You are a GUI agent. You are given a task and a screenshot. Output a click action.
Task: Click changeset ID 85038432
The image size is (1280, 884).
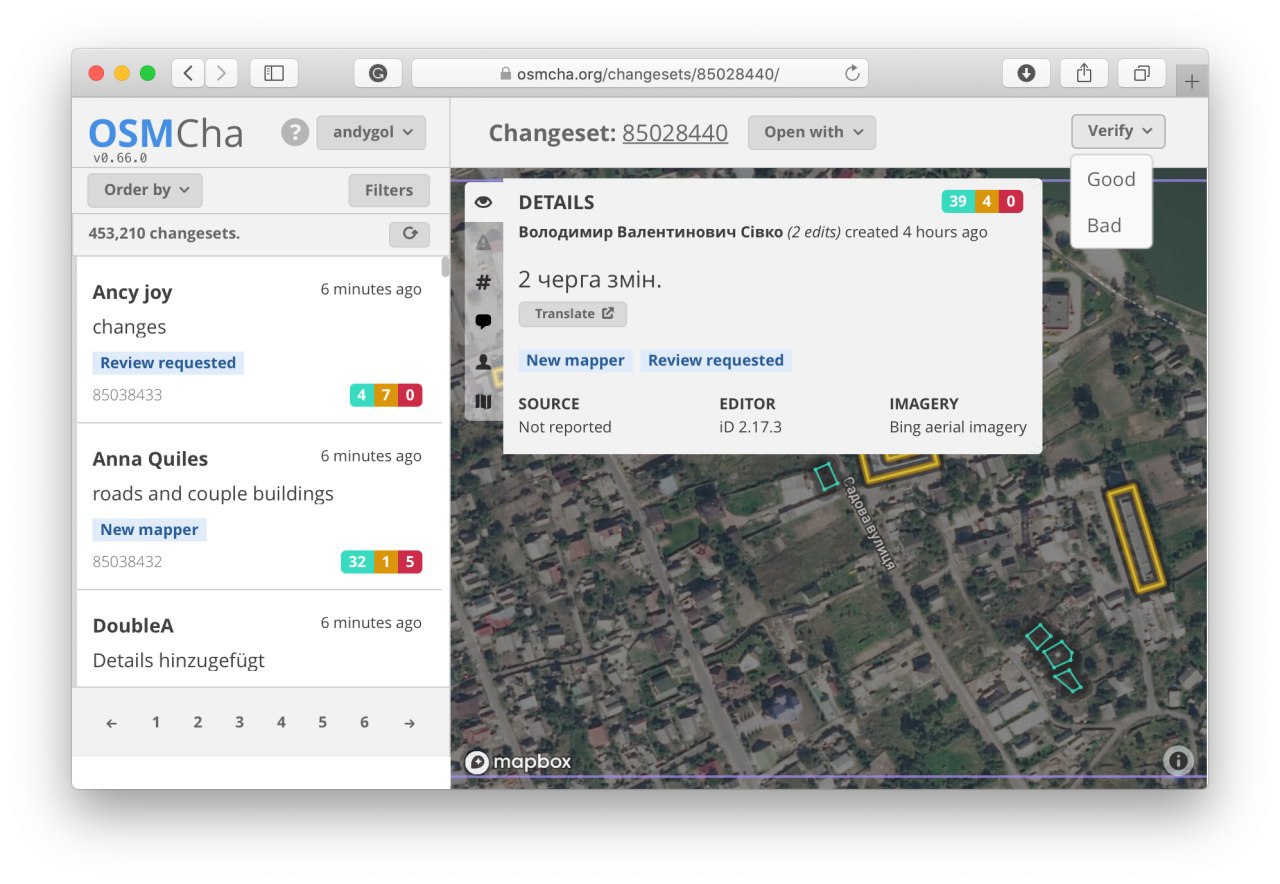click(127, 562)
